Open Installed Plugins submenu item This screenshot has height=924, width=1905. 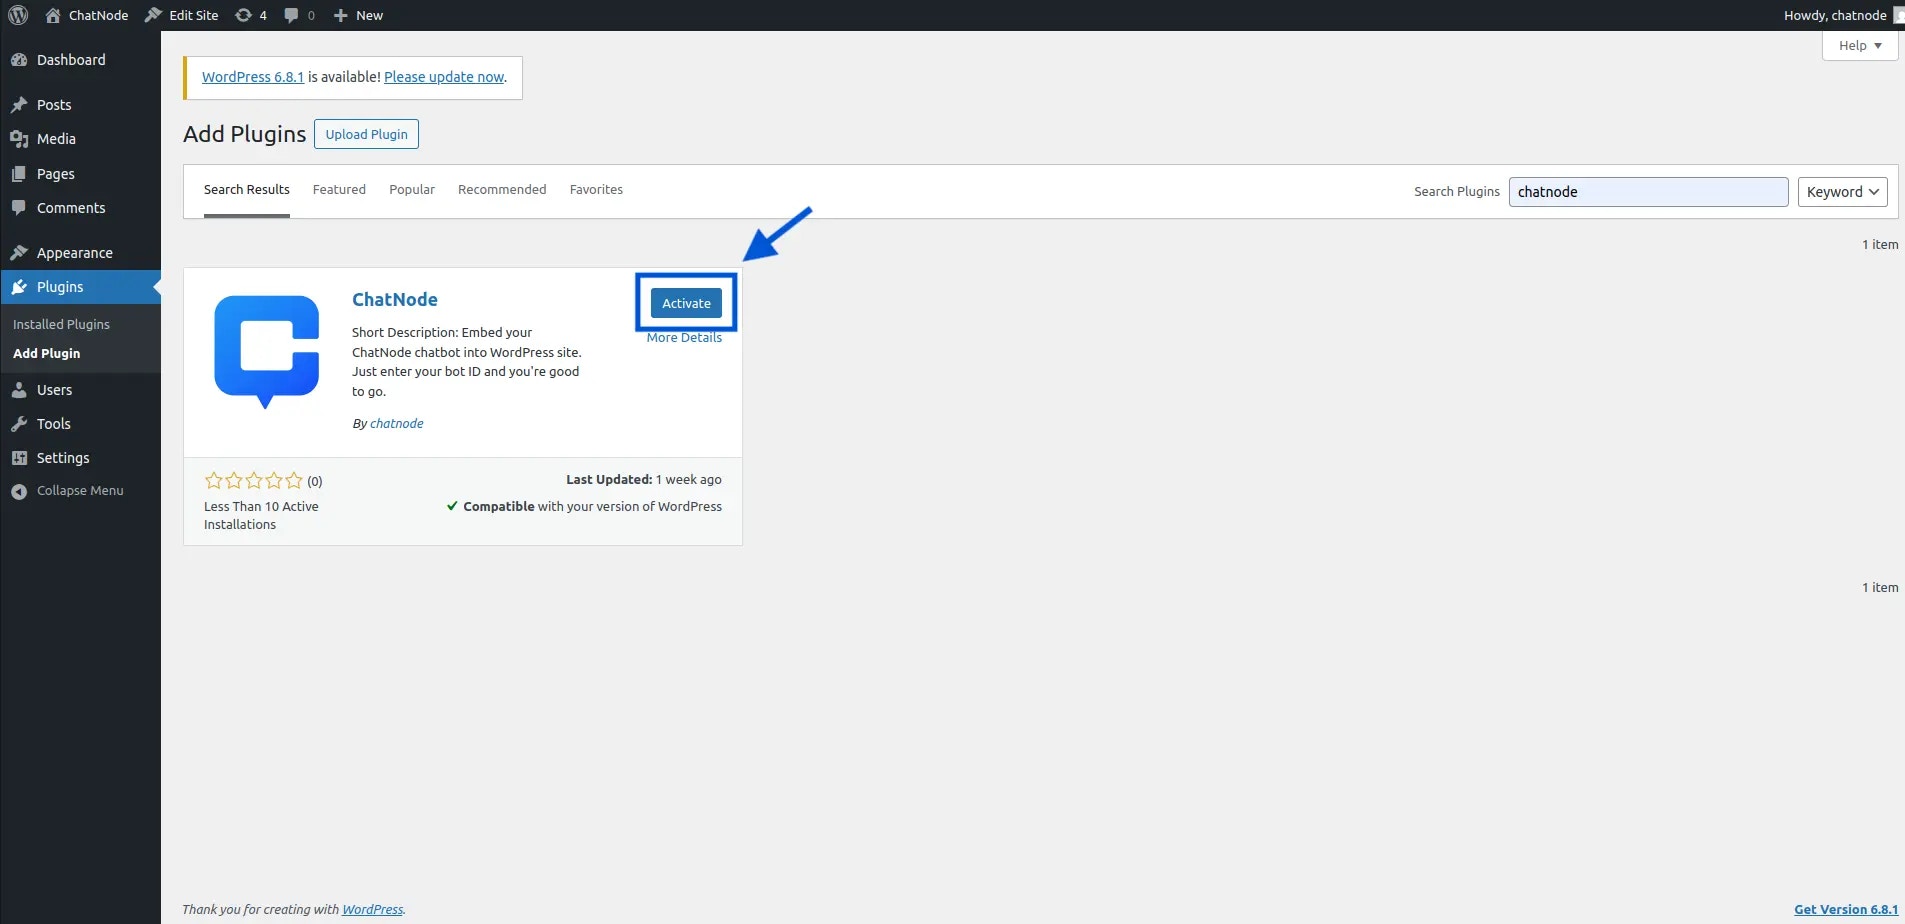click(x=61, y=325)
